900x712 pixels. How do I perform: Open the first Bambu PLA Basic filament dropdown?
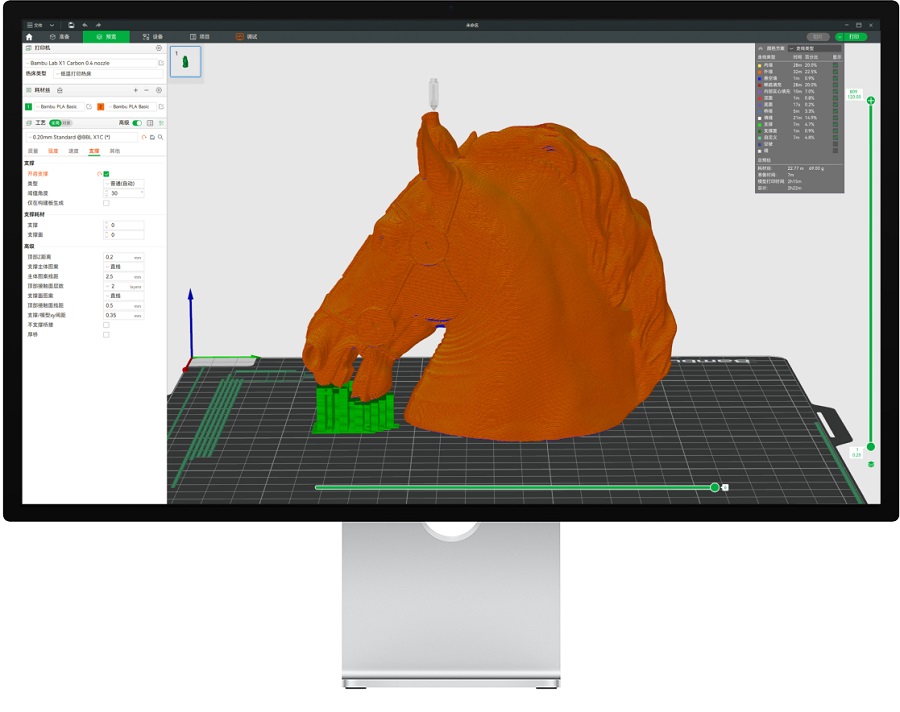point(59,107)
